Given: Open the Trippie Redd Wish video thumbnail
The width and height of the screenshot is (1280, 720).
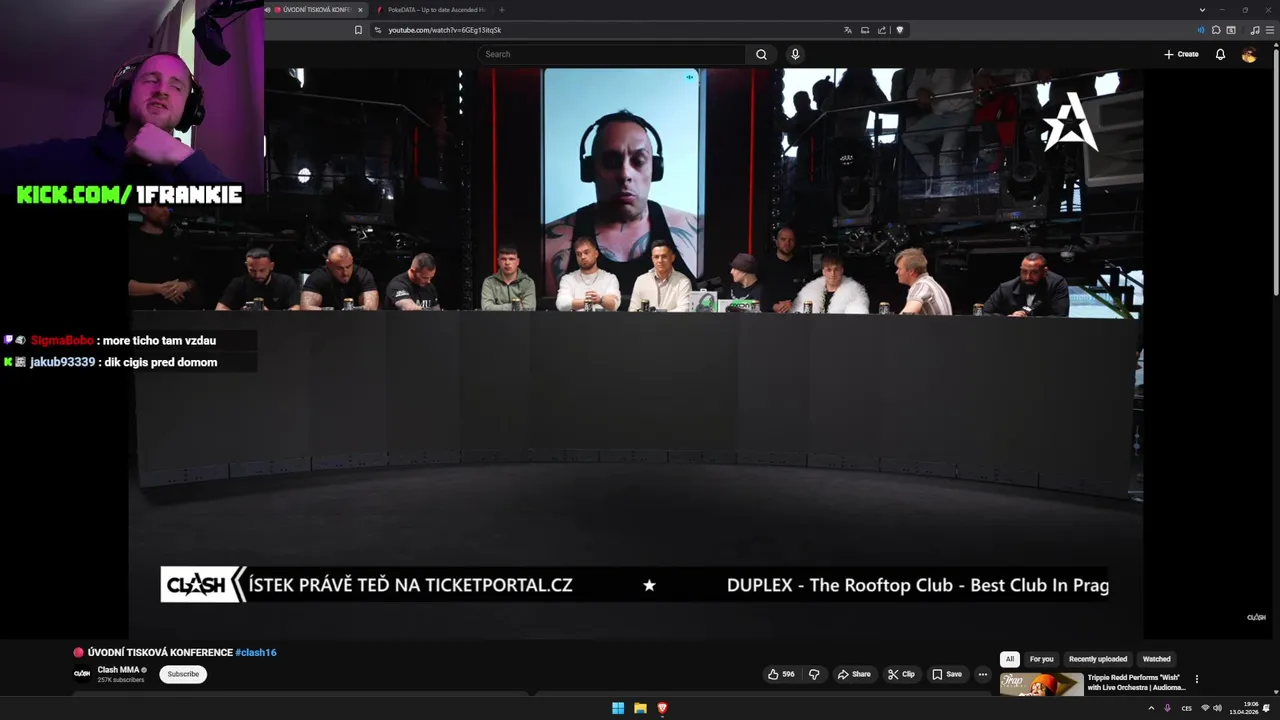Looking at the screenshot, I should (x=1041, y=684).
